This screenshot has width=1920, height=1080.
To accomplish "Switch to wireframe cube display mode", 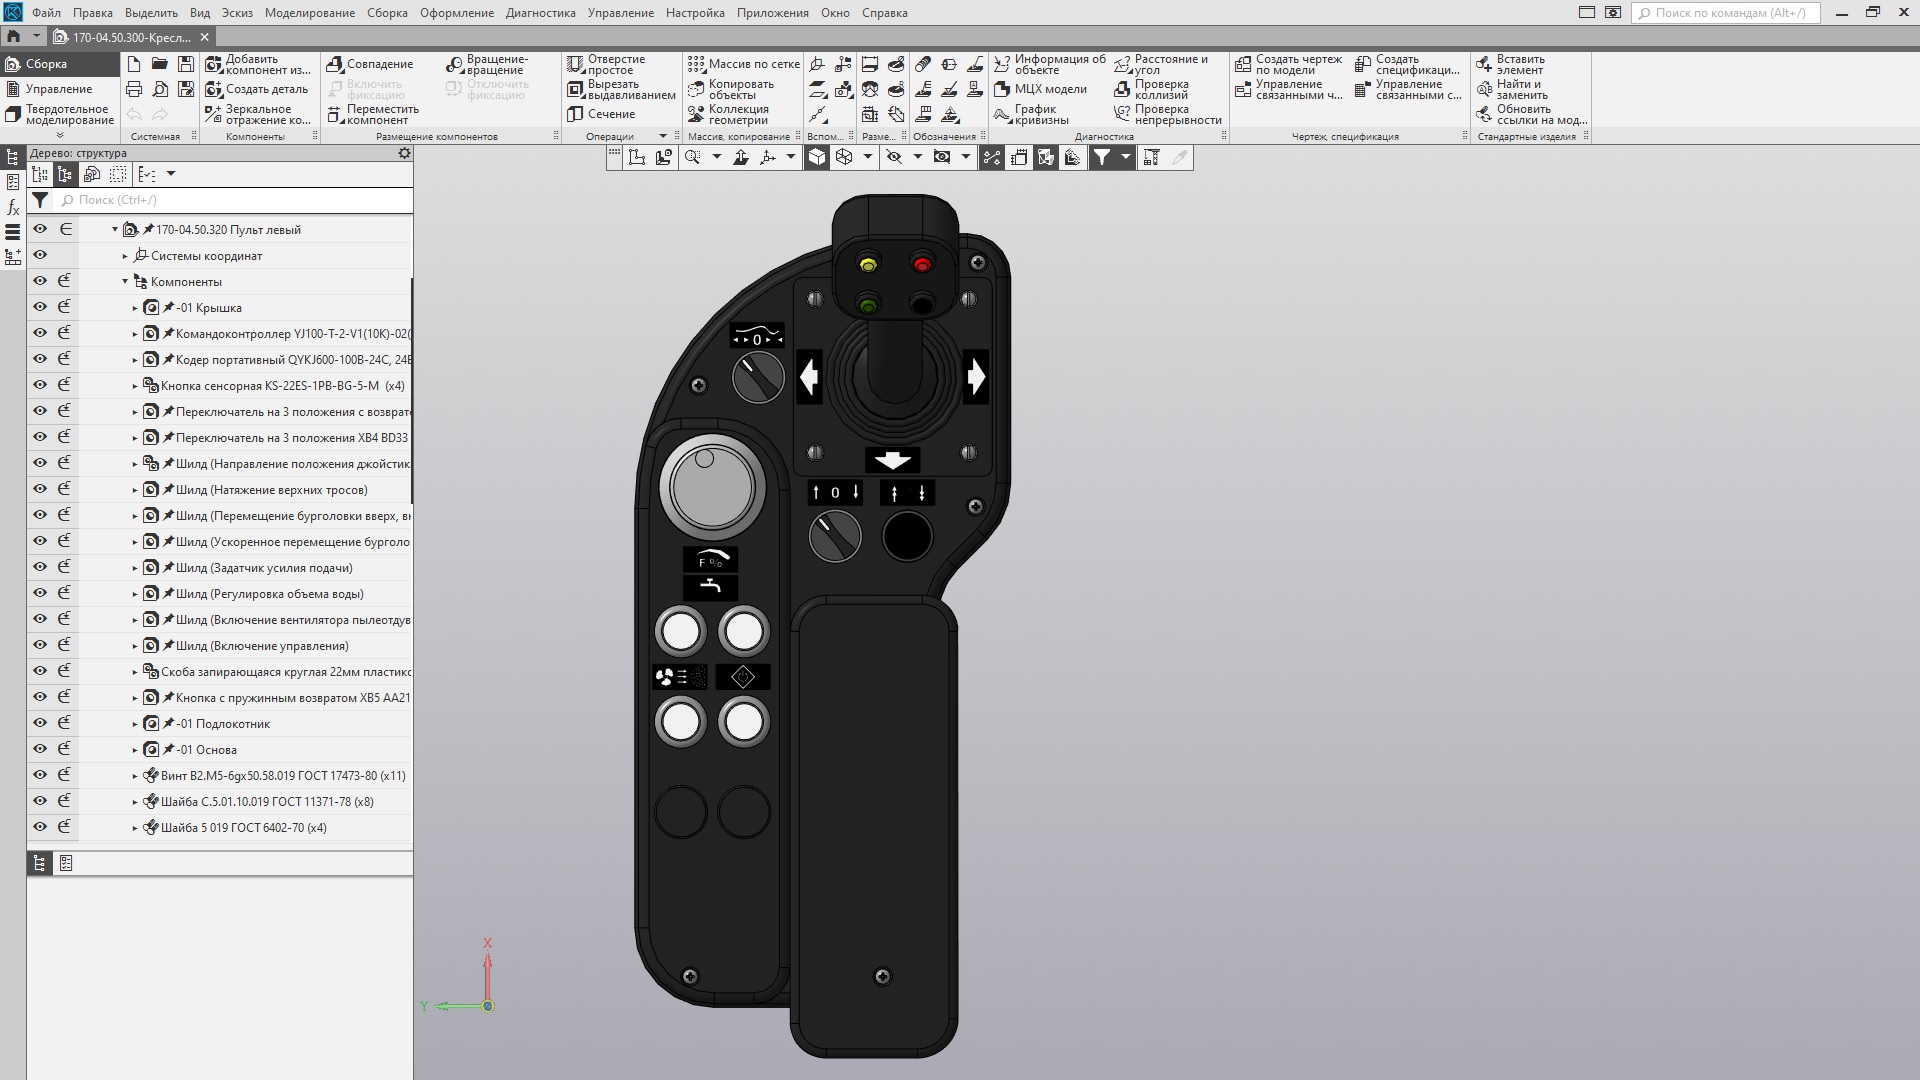I will [x=844, y=157].
